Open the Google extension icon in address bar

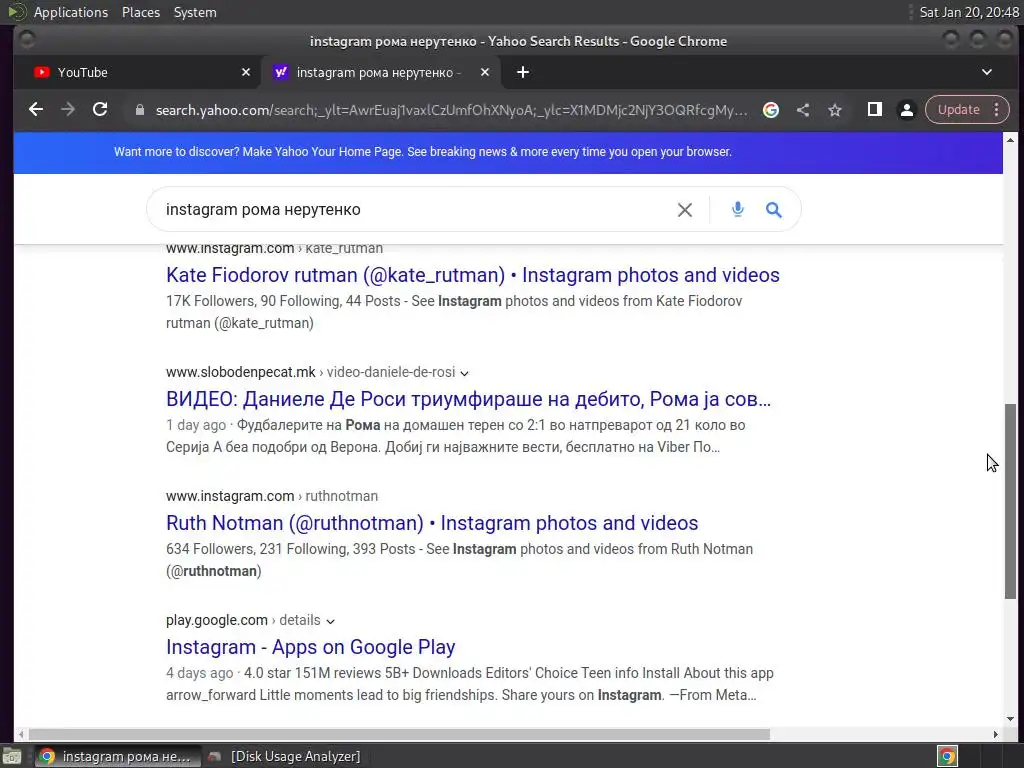tap(771, 110)
